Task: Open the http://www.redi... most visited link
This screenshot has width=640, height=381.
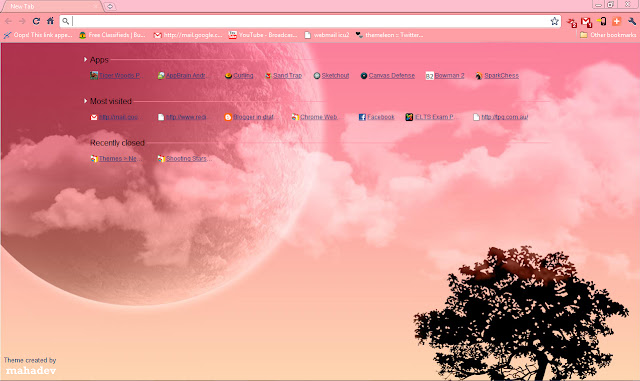Action: coord(187,117)
